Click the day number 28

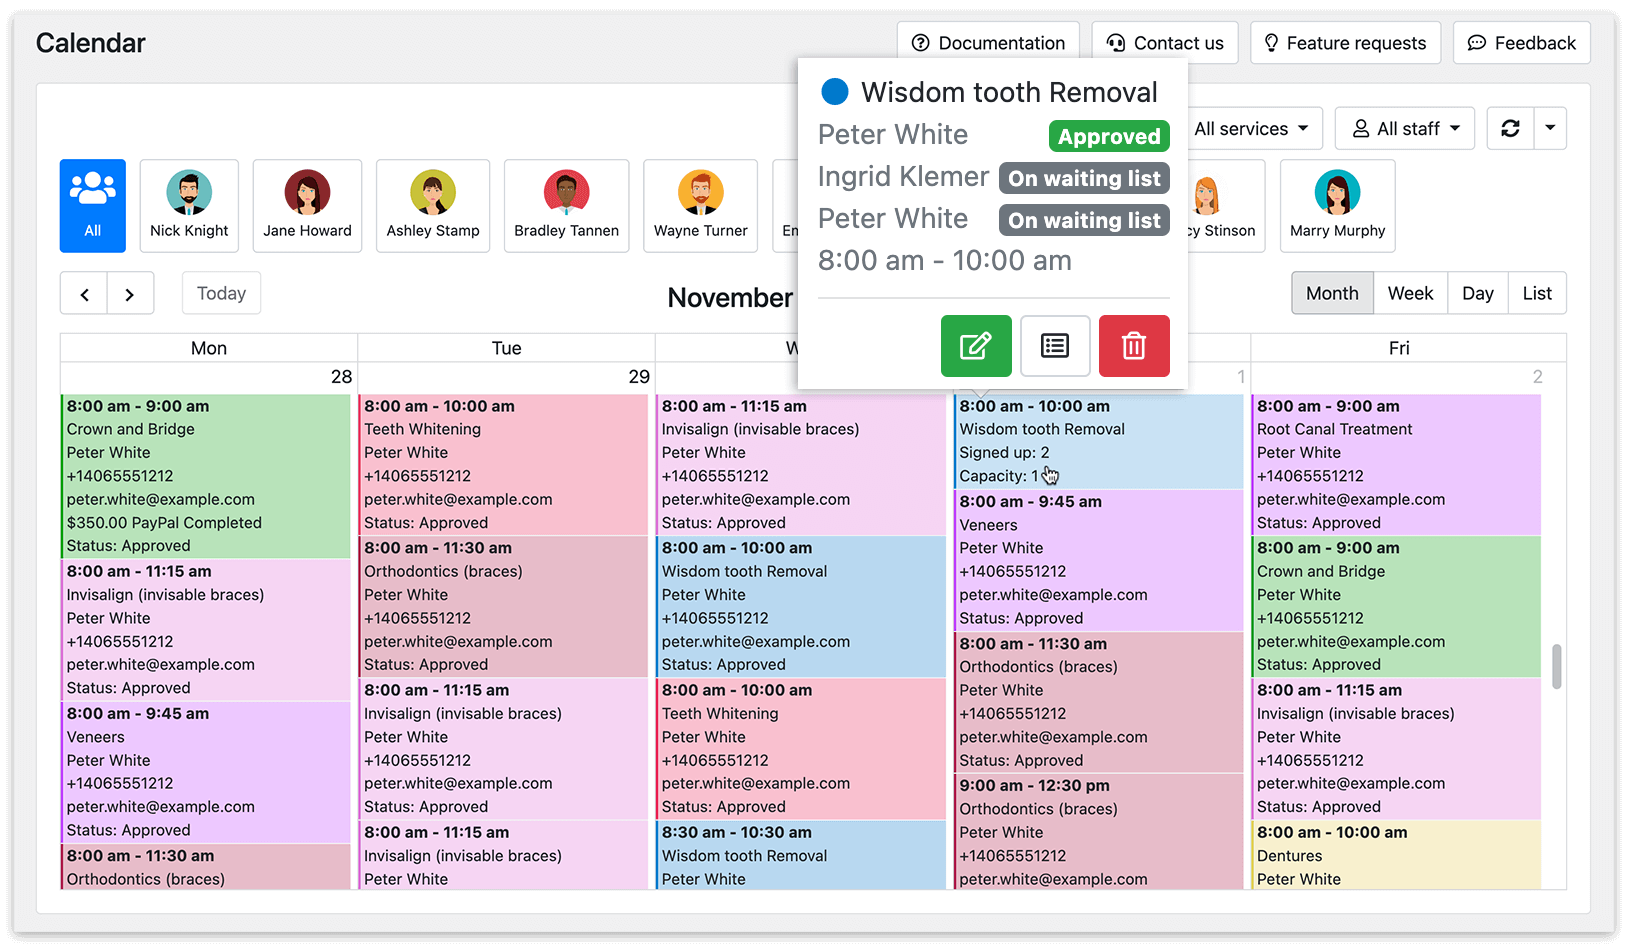pyautogui.click(x=341, y=377)
